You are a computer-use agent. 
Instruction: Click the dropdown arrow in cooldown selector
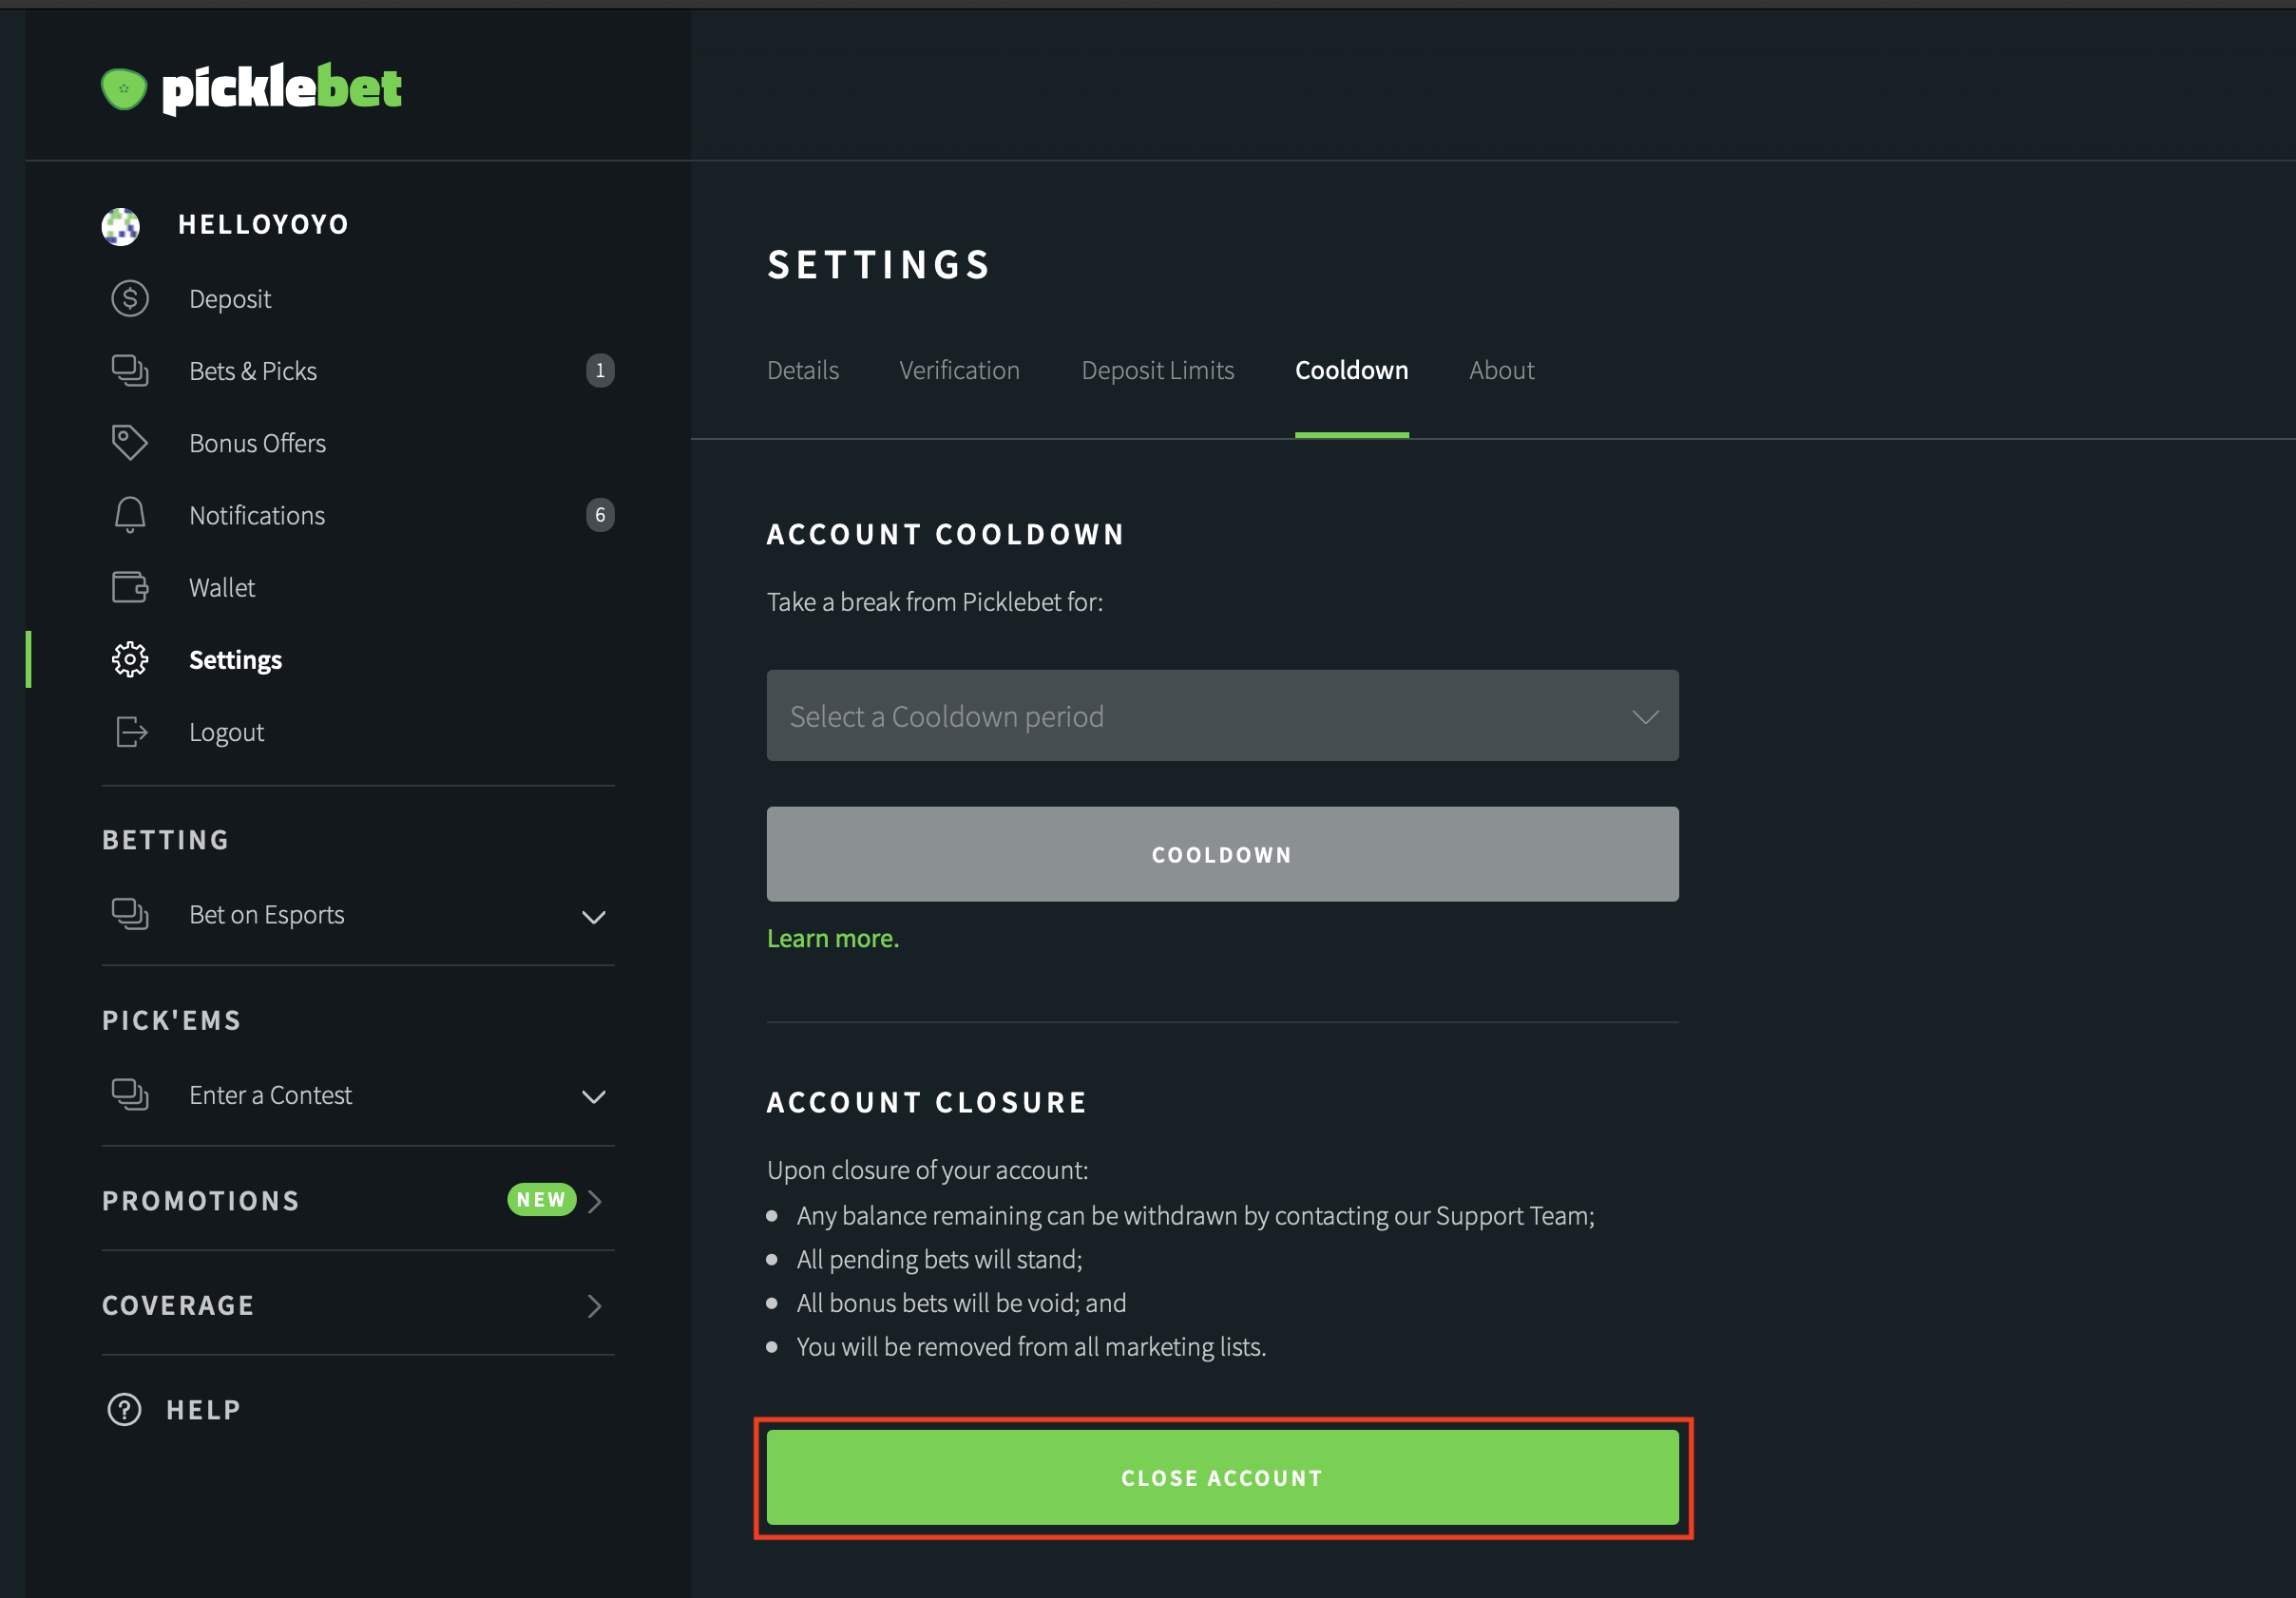click(x=1645, y=717)
